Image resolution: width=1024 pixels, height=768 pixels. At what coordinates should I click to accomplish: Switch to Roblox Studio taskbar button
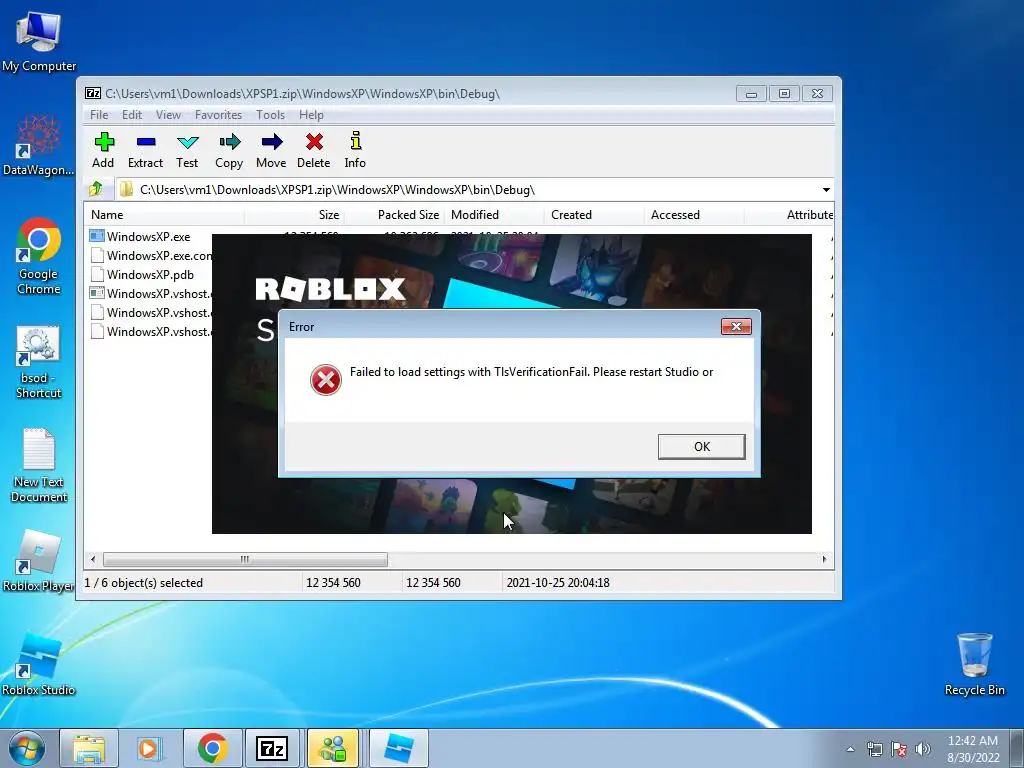[x=399, y=748]
